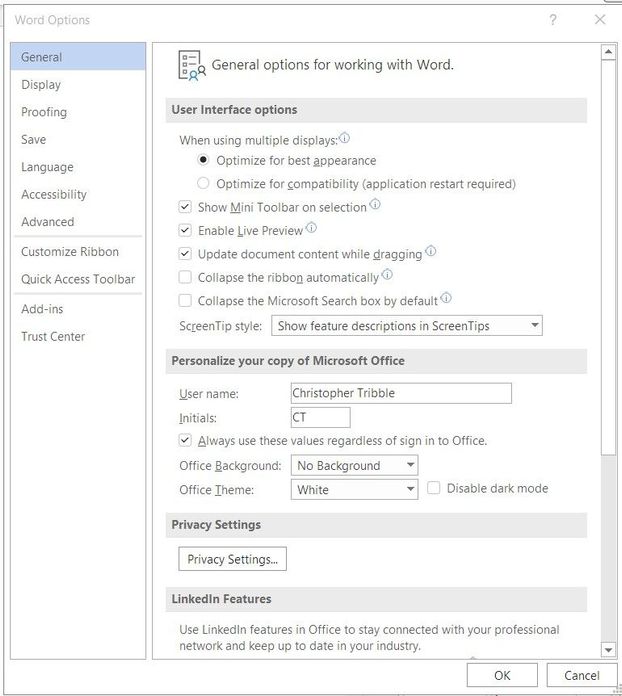Open Quick Access Toolbar settings

78,279
